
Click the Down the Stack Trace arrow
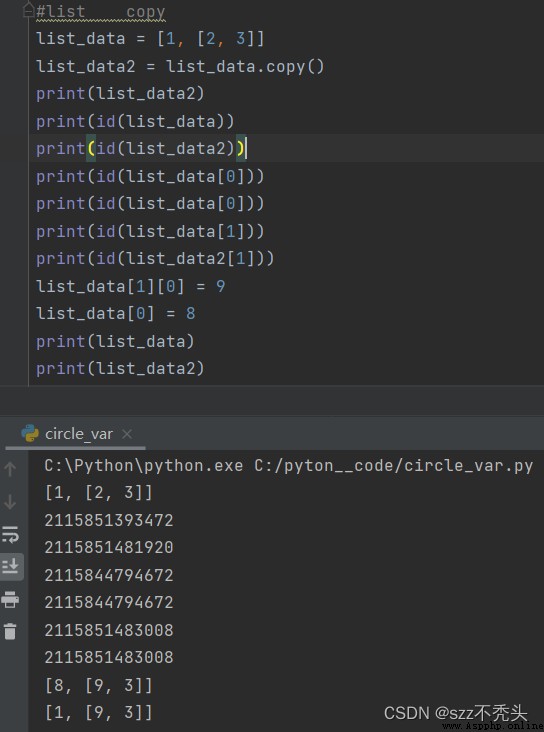point(10,502)
